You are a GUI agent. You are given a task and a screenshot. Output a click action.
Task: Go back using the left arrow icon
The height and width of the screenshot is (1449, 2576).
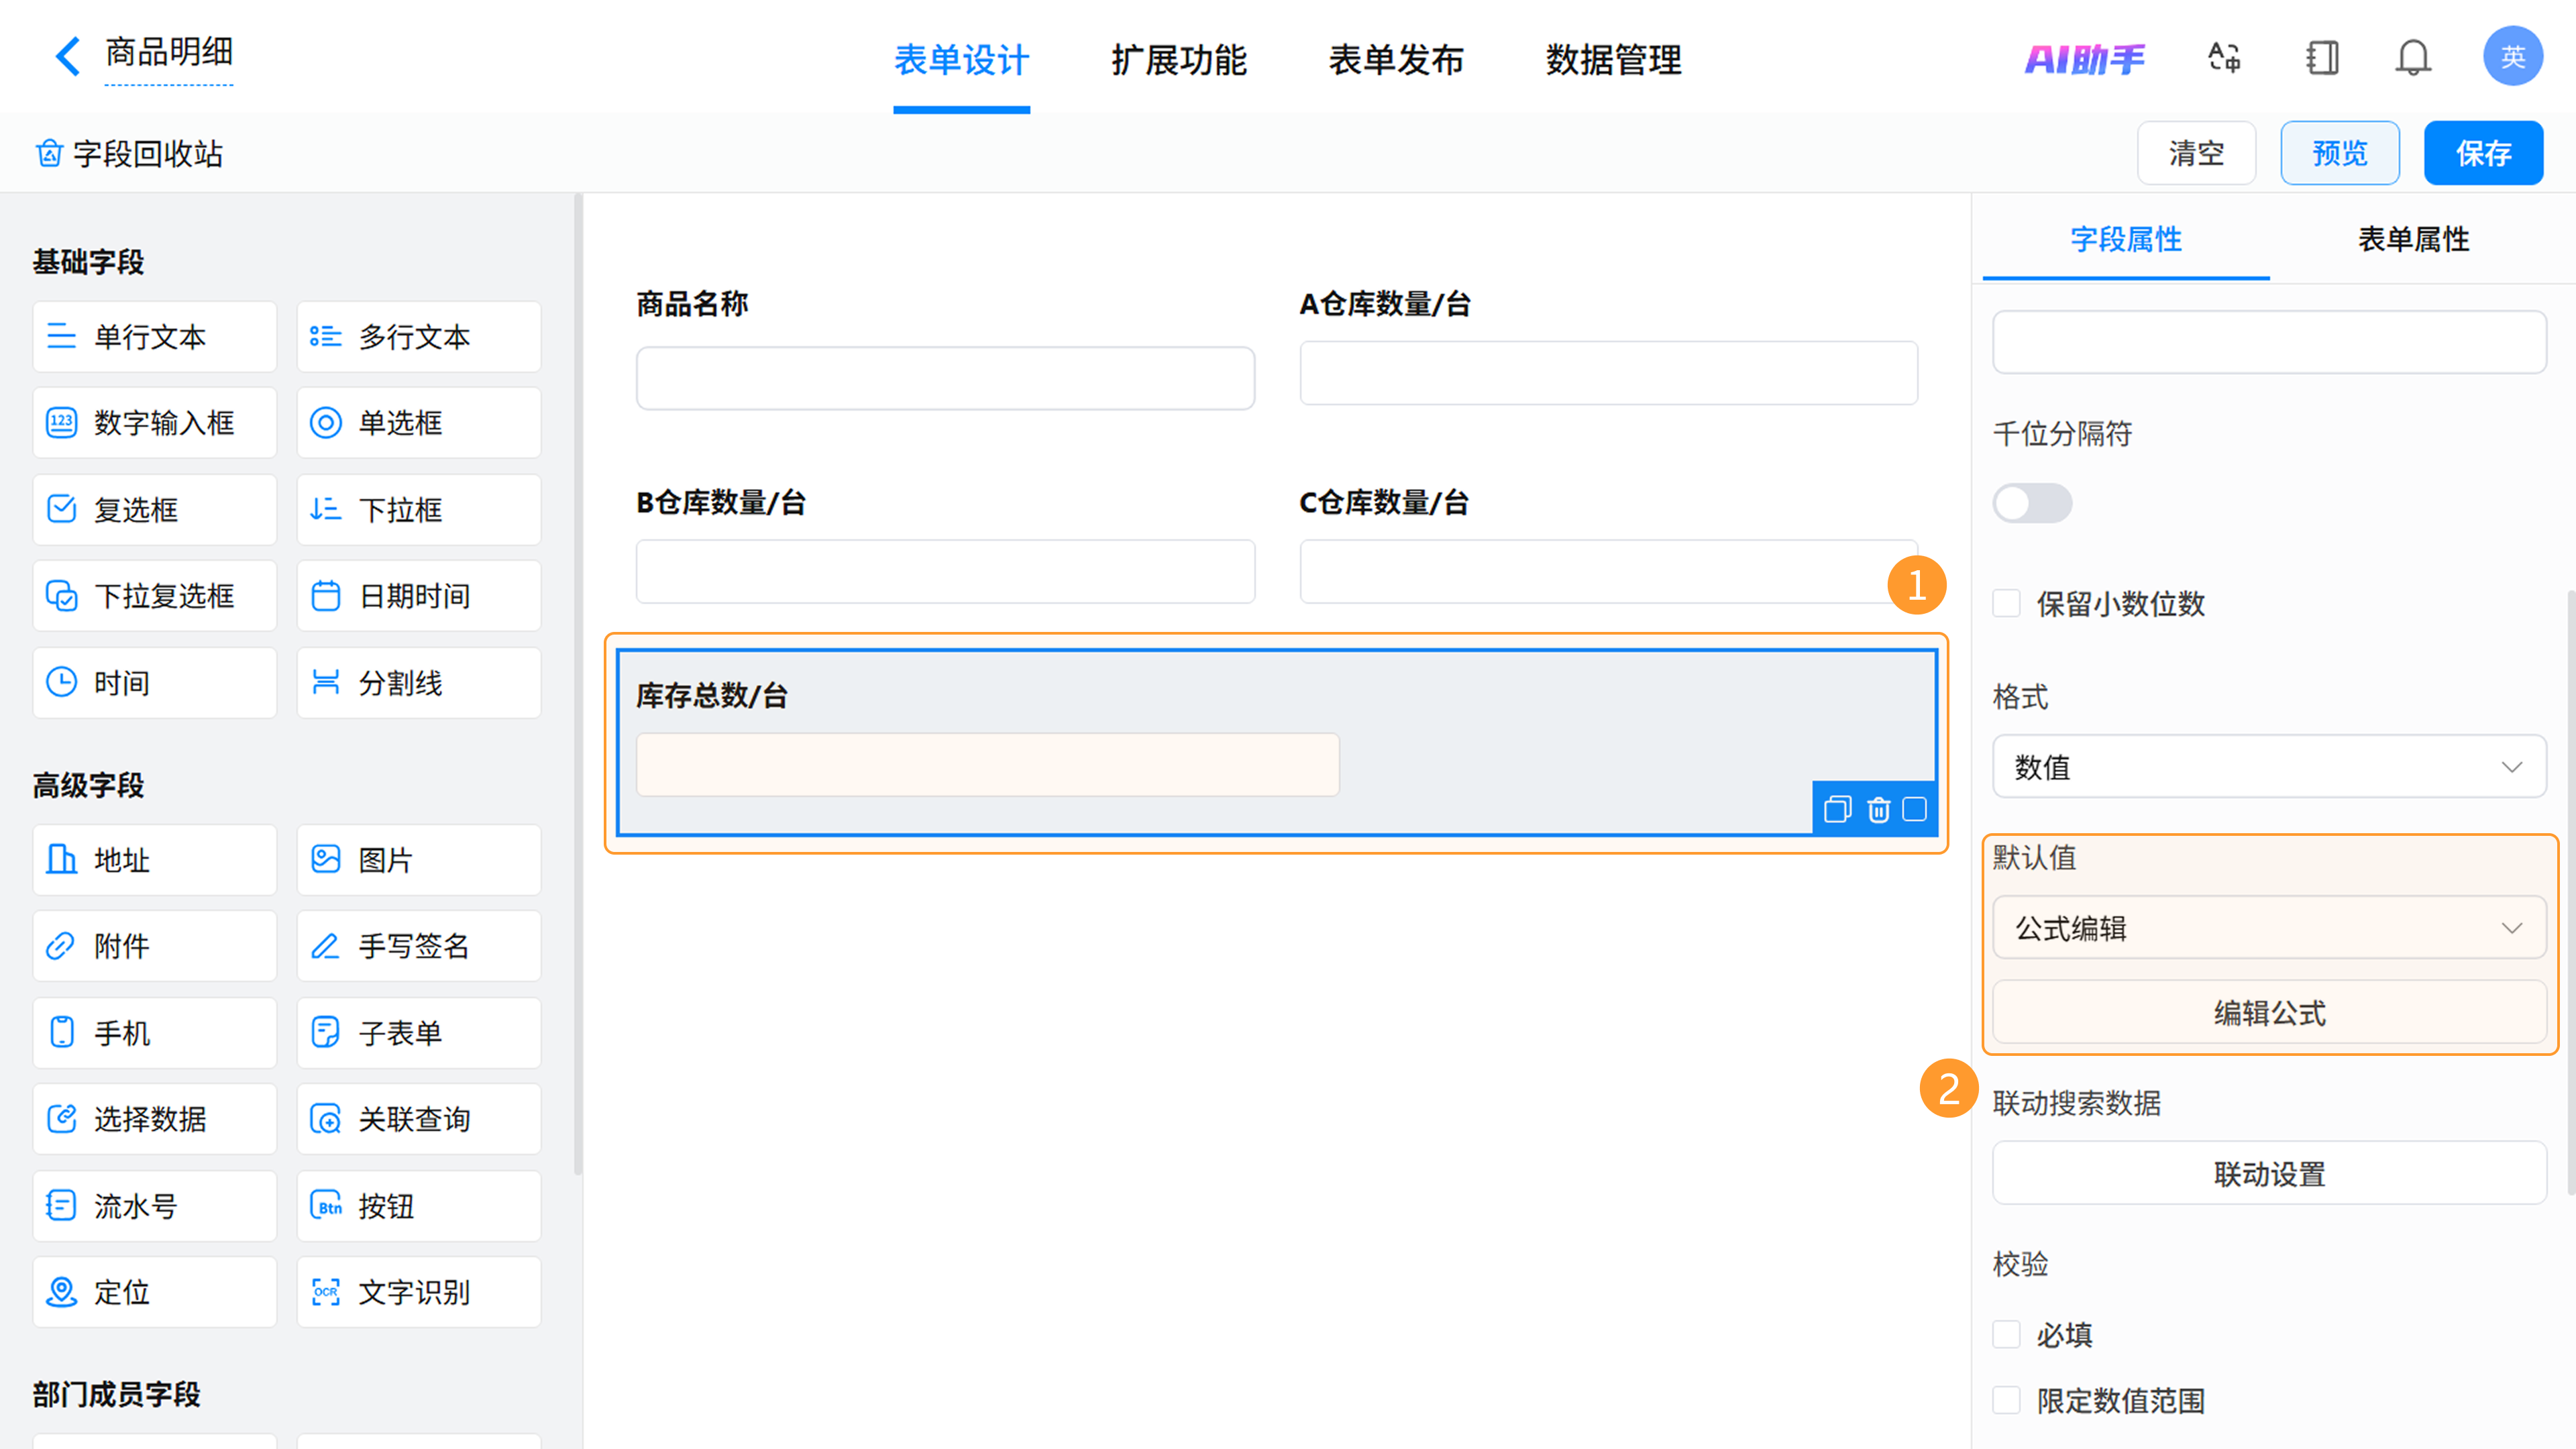point(67,56)
